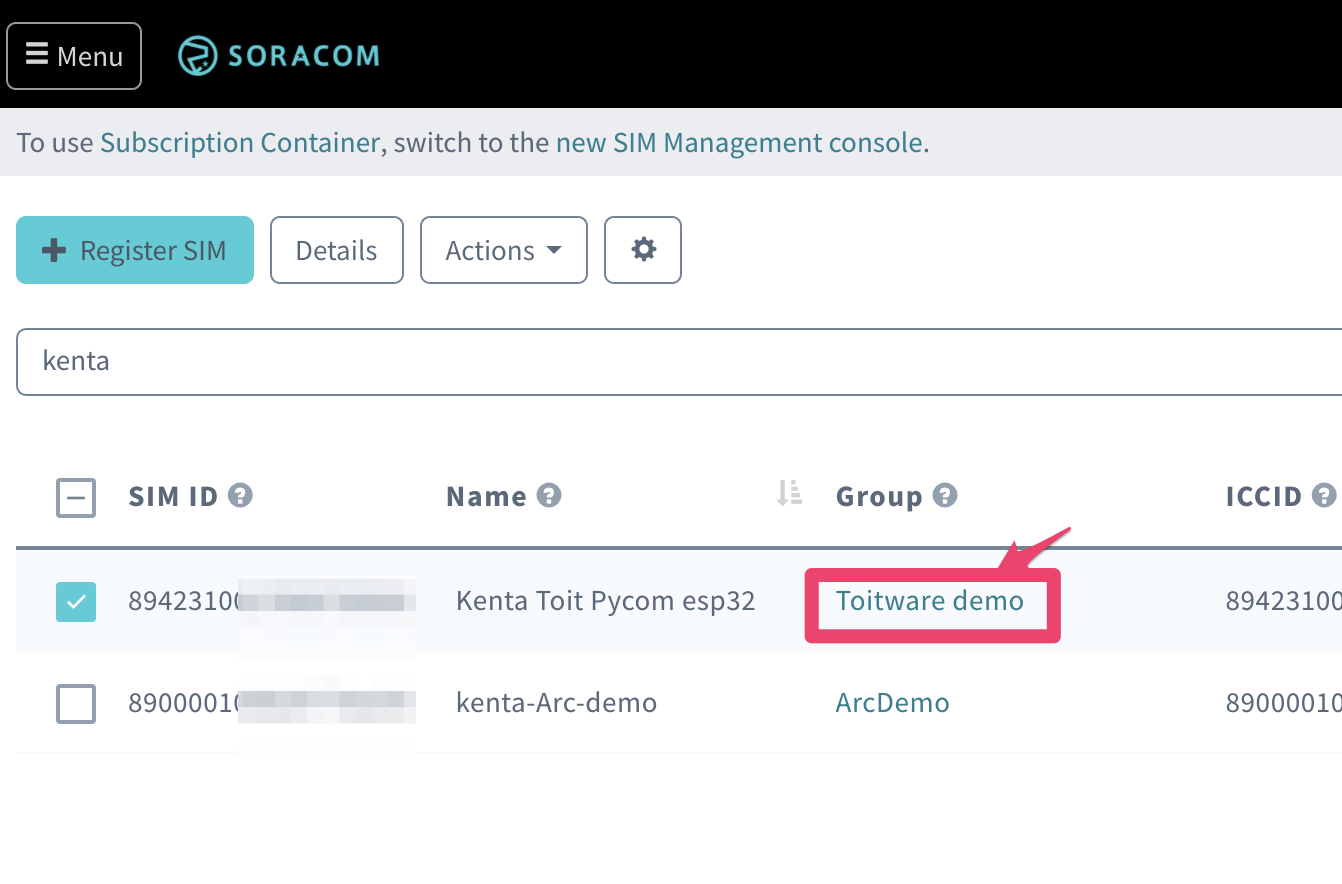The height and width of the screenshot is (884, 1342).
Task: Expand the Actions dropdown
Action: click(x=503, y=250)
